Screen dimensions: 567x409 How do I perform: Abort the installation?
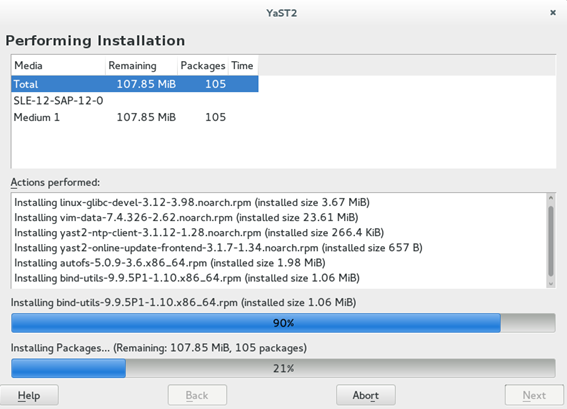pos(366,395)
